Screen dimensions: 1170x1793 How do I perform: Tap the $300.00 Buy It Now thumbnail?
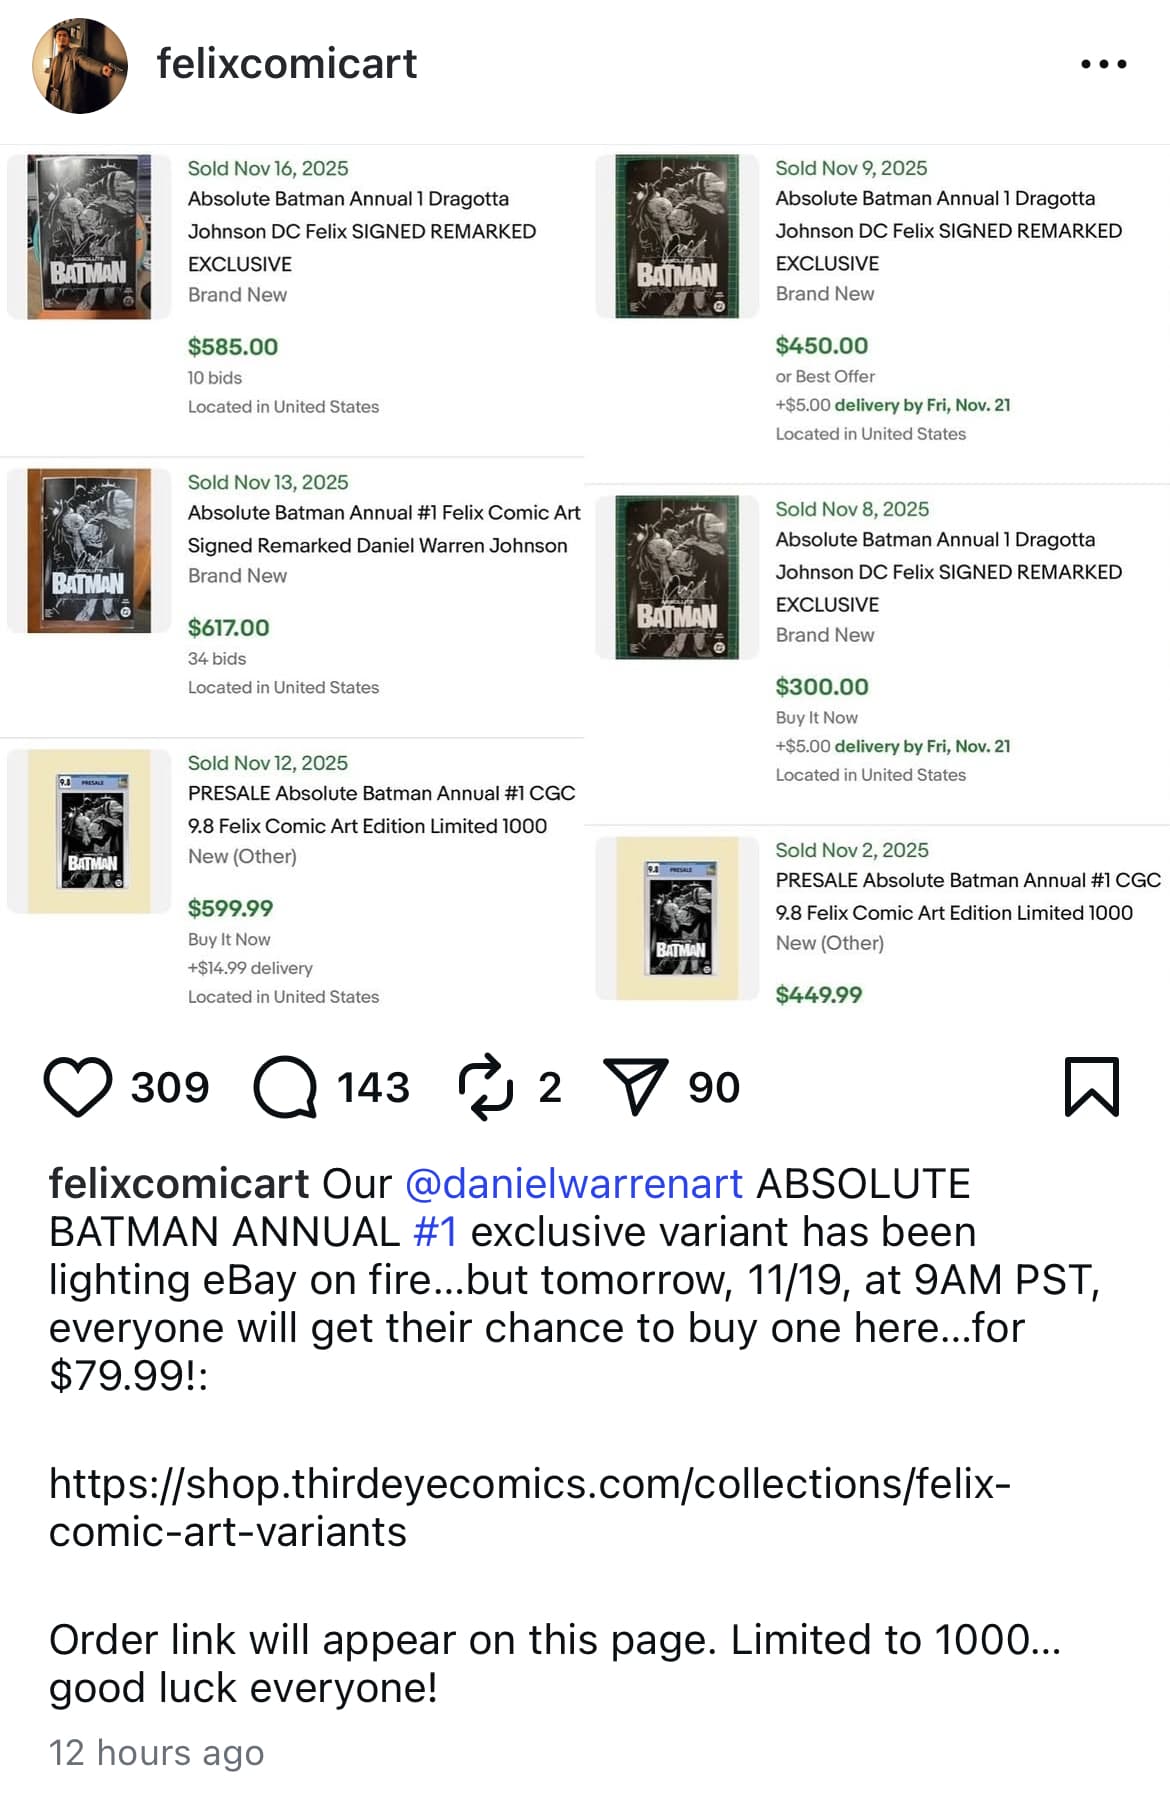(678, 578)
